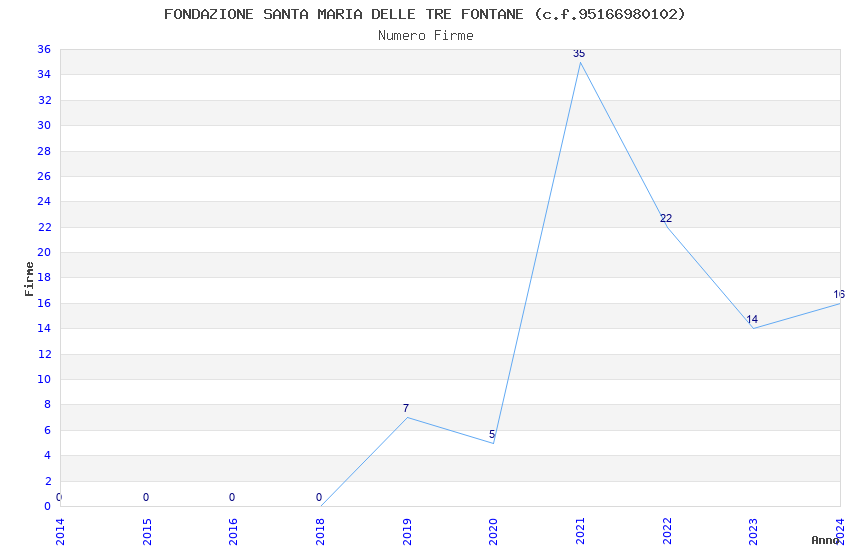Select the data label 16 at 2024
Viewport: 850px width, 550px height.
[839, 294]
